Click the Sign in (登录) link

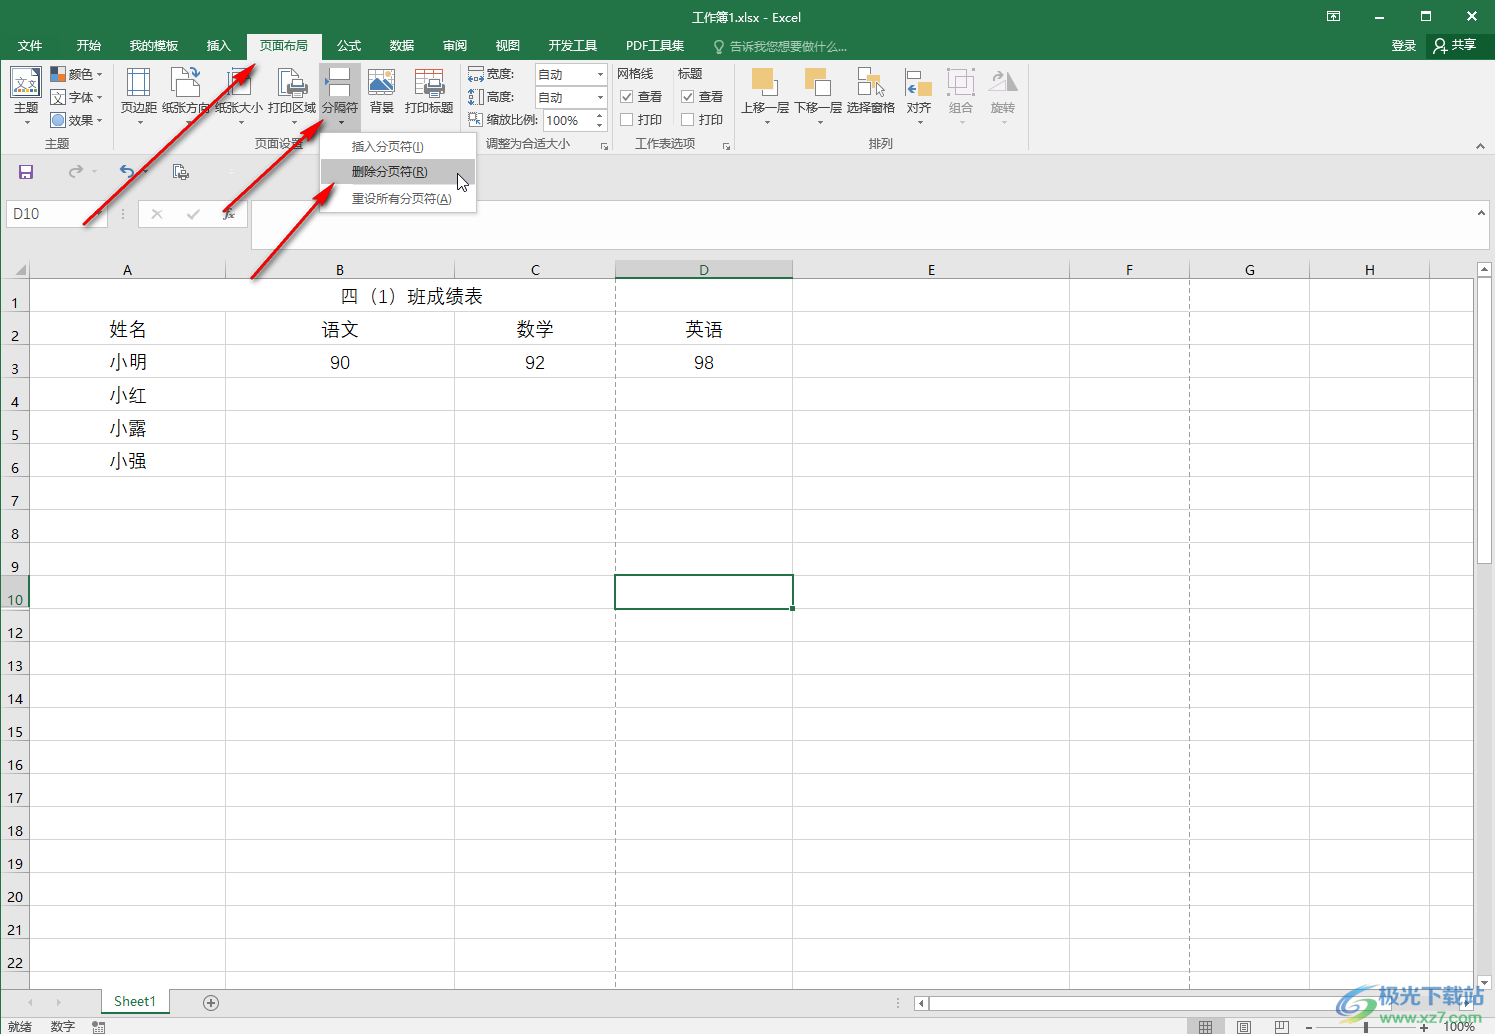coord(1404,45)
